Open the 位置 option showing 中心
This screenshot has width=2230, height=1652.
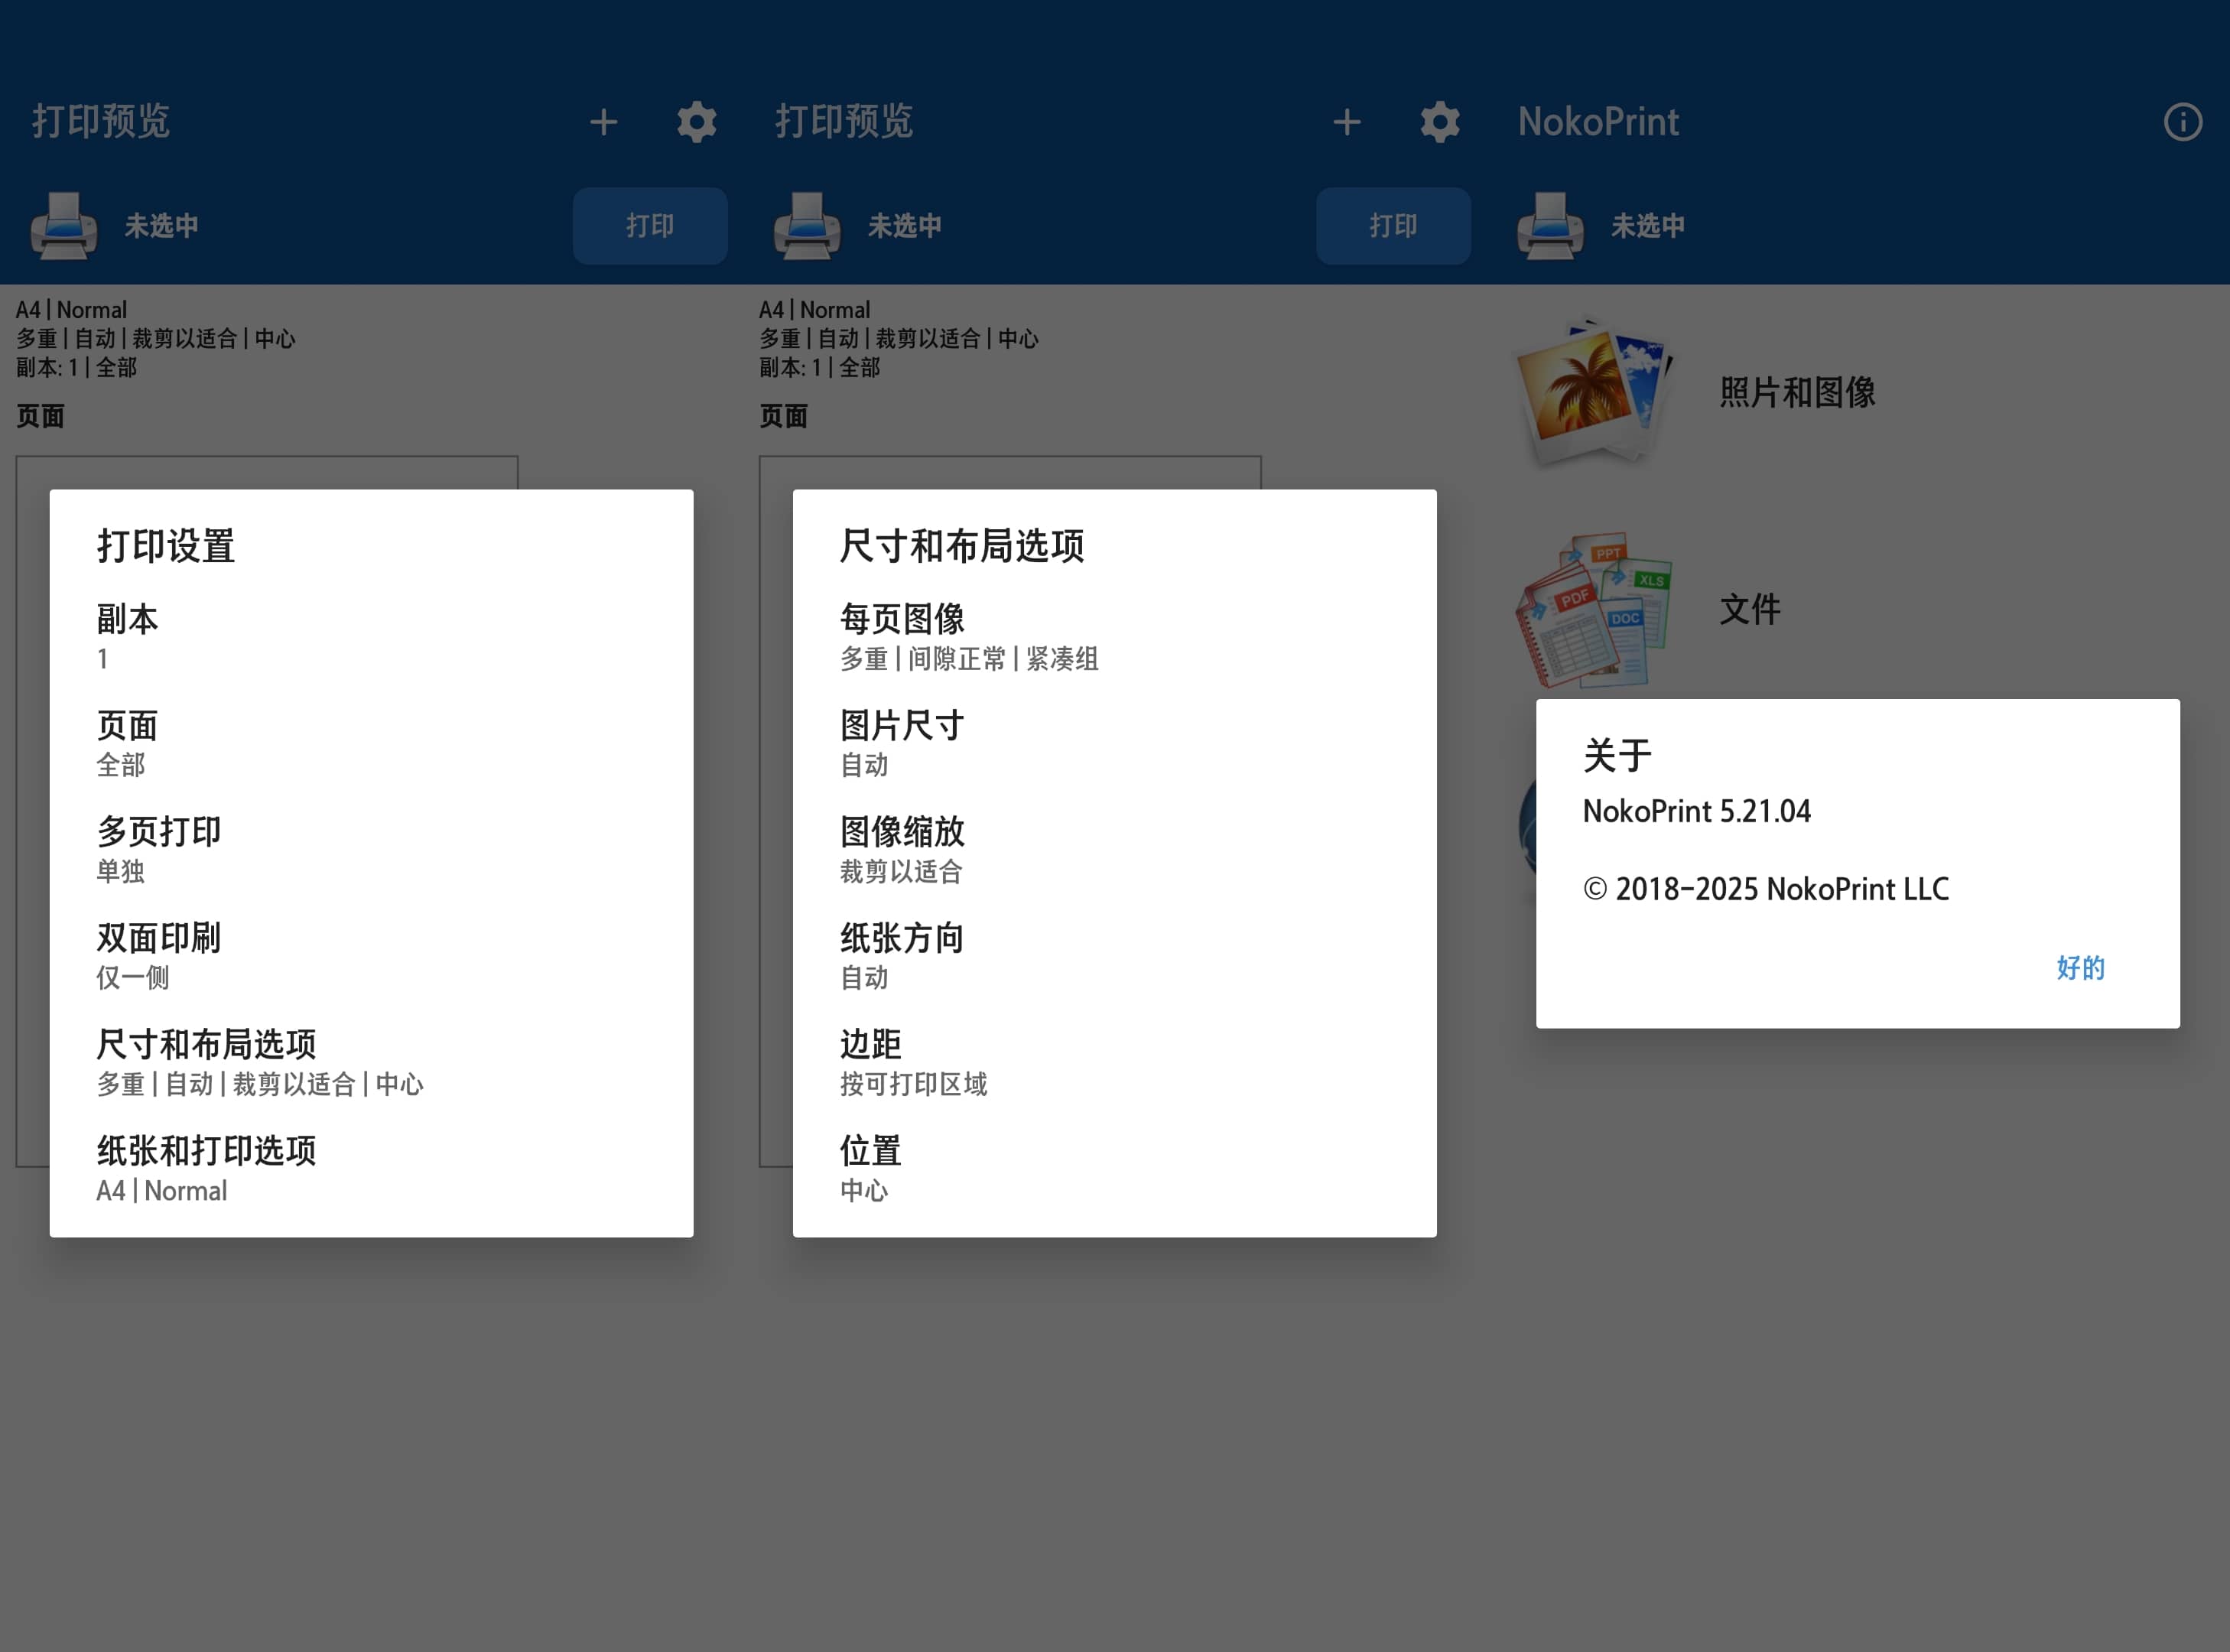pos(1114,1167)
